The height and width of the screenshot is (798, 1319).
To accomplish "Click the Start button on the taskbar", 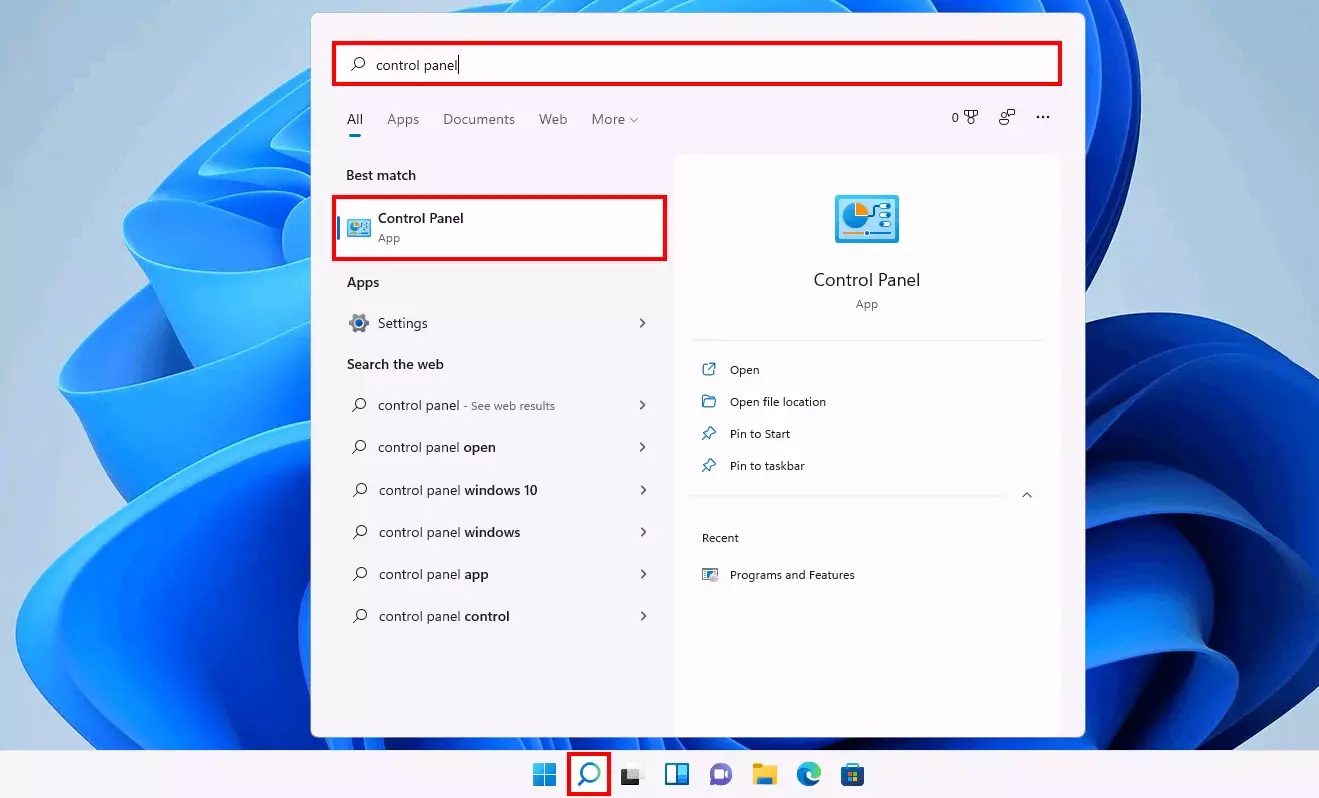I will pyautogui.click(x=543, y=773).
